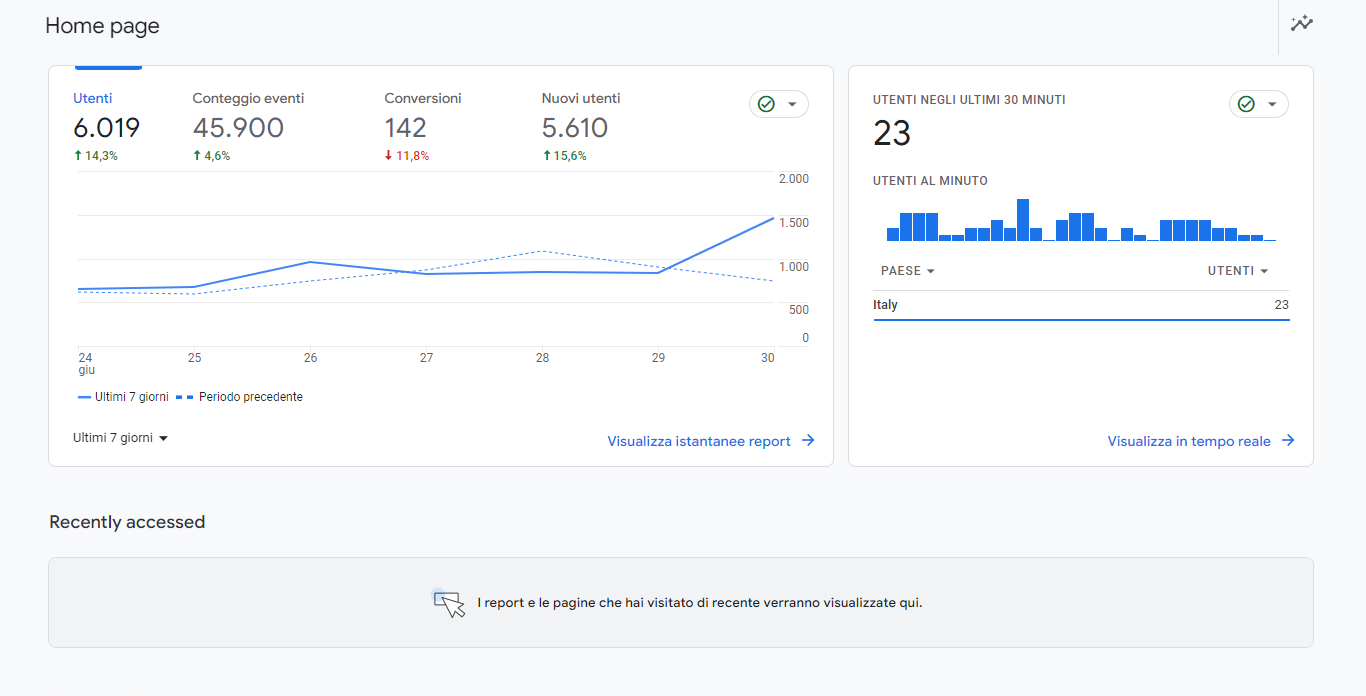Click the June 30 point on line chart
The height and width of the screenshot is (696, 1366).
coord(772,218)
